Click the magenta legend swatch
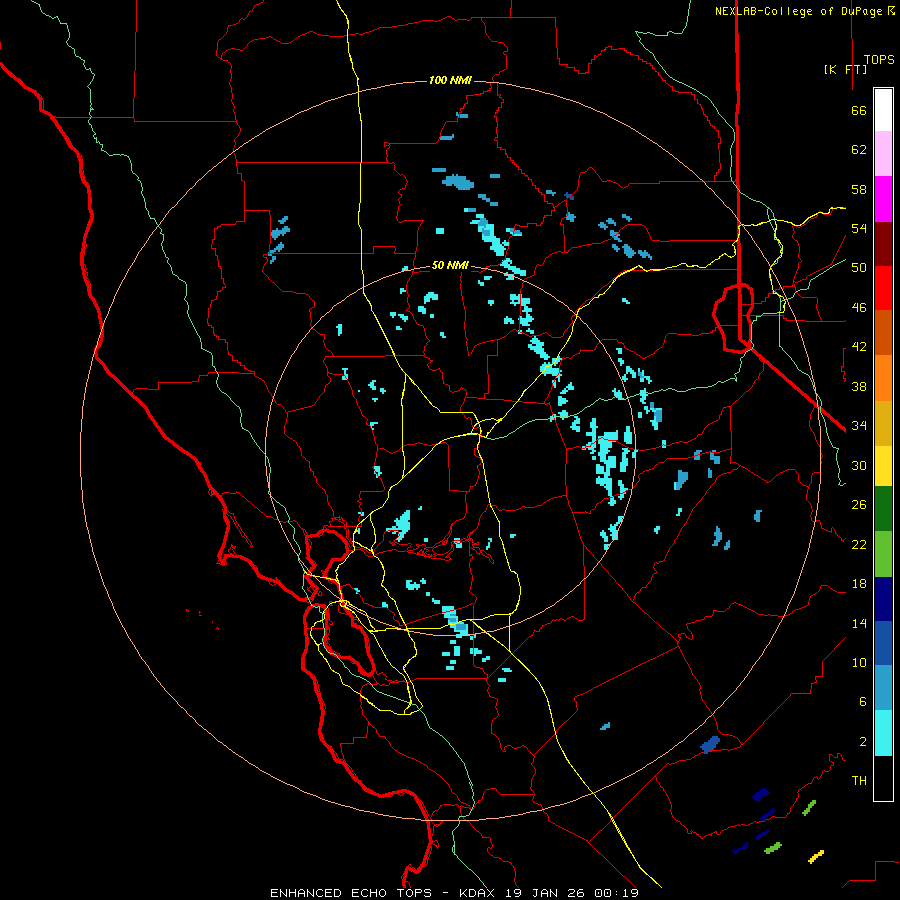Image resolution: width=900 pixels, height=900 pixels. click(883, 199)
